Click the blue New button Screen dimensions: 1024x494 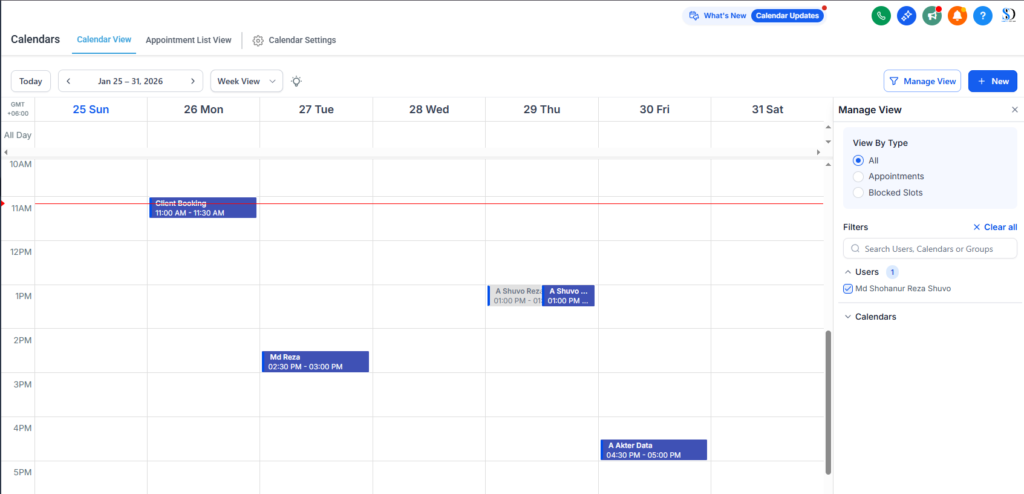click(x=992, y=81)
